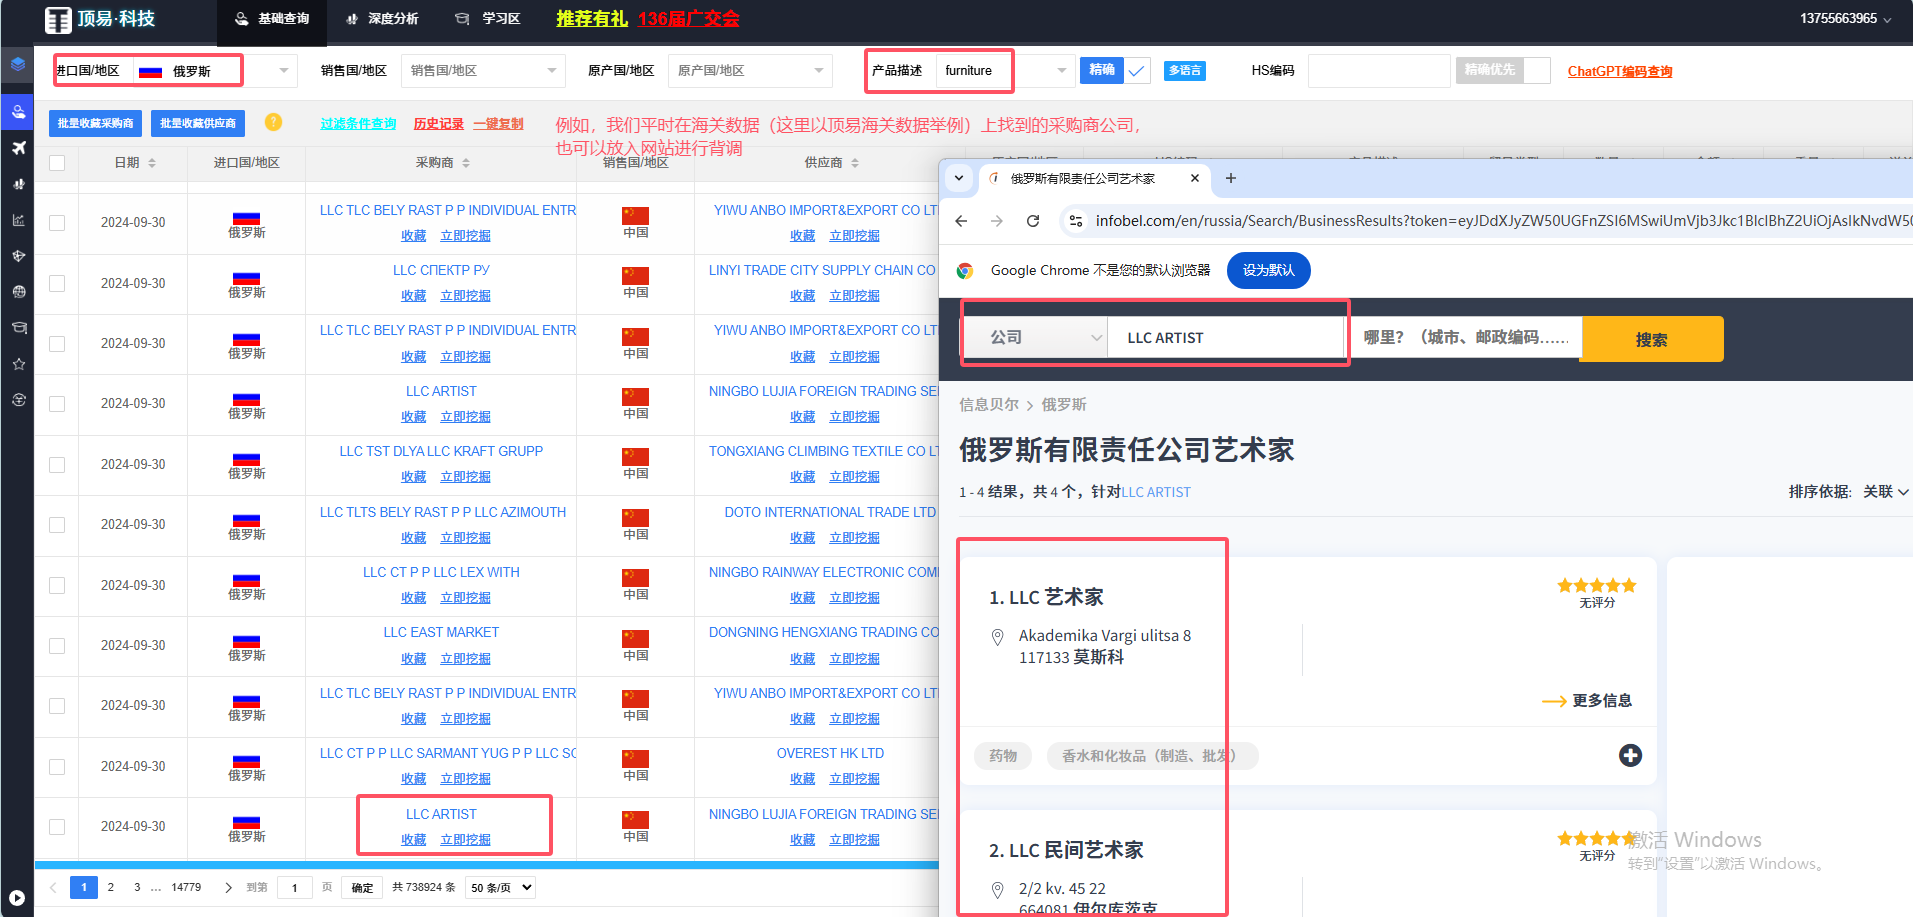The image size is (1913, 917).
Task: Open the globe icon in left sidebar
Action: coord(18,292)
